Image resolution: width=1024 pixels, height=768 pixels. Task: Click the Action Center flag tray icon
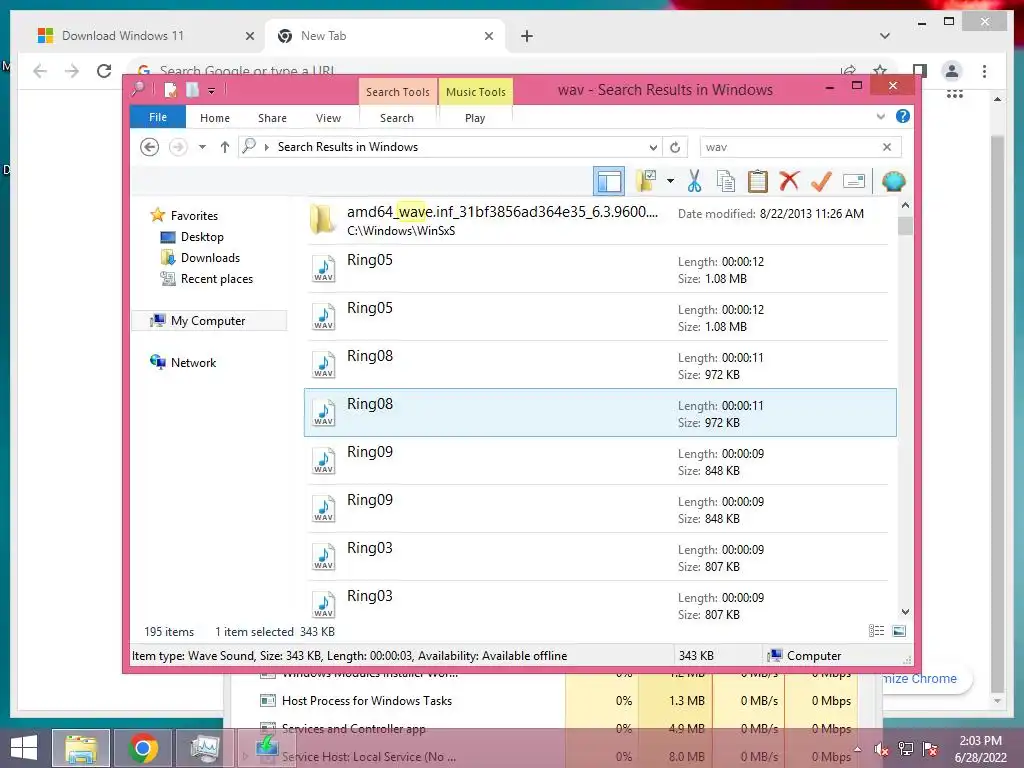pos(931,749)
